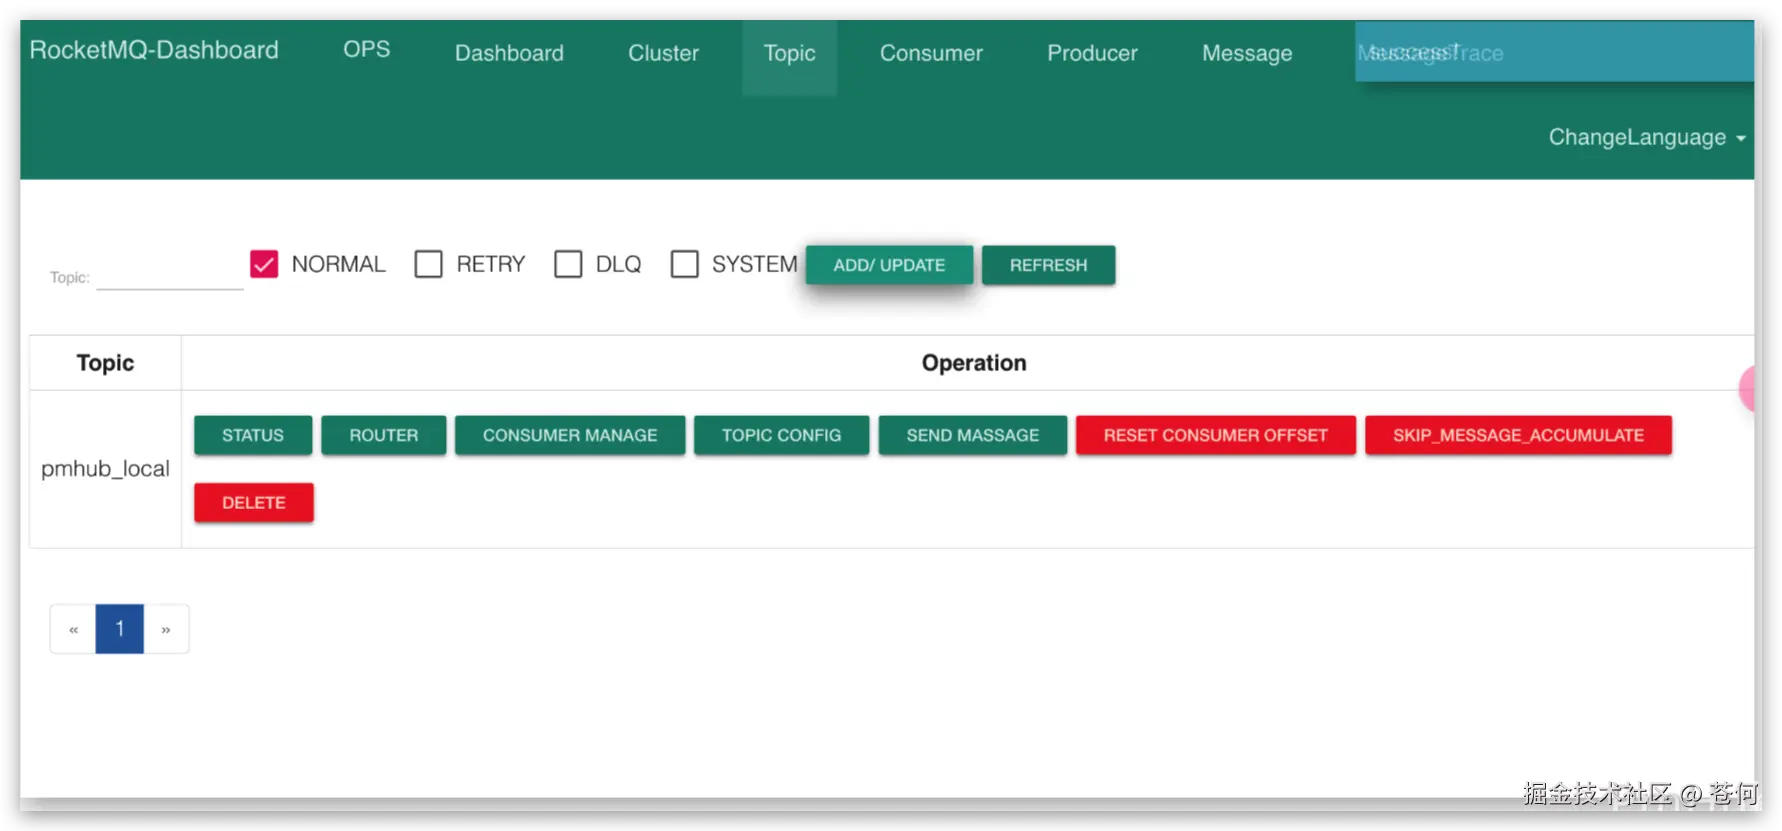This screenshot has height=831, width=1782.
Task: Go to previous page with « arrow
Action: [73, 629]
